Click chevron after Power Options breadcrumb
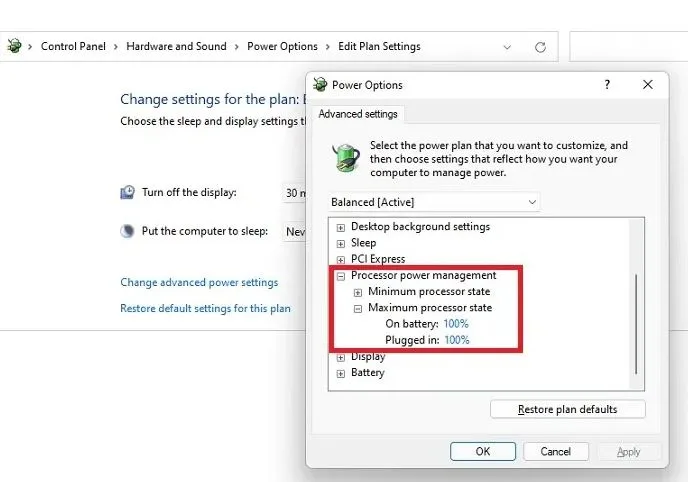Screen dimensions: 688x482 pyautogui.click(x=328, y=46)
